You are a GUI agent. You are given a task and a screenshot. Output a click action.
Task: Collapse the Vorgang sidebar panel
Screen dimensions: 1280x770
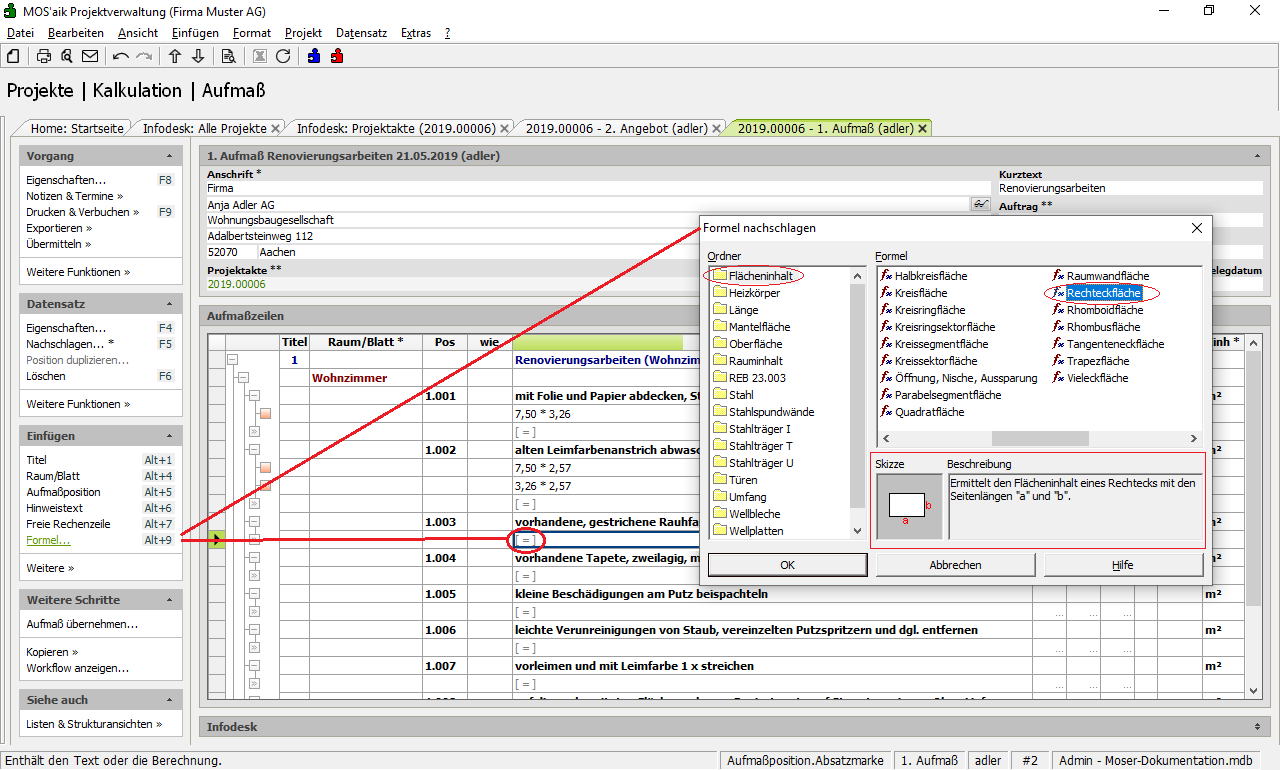[x=169, y=157]
